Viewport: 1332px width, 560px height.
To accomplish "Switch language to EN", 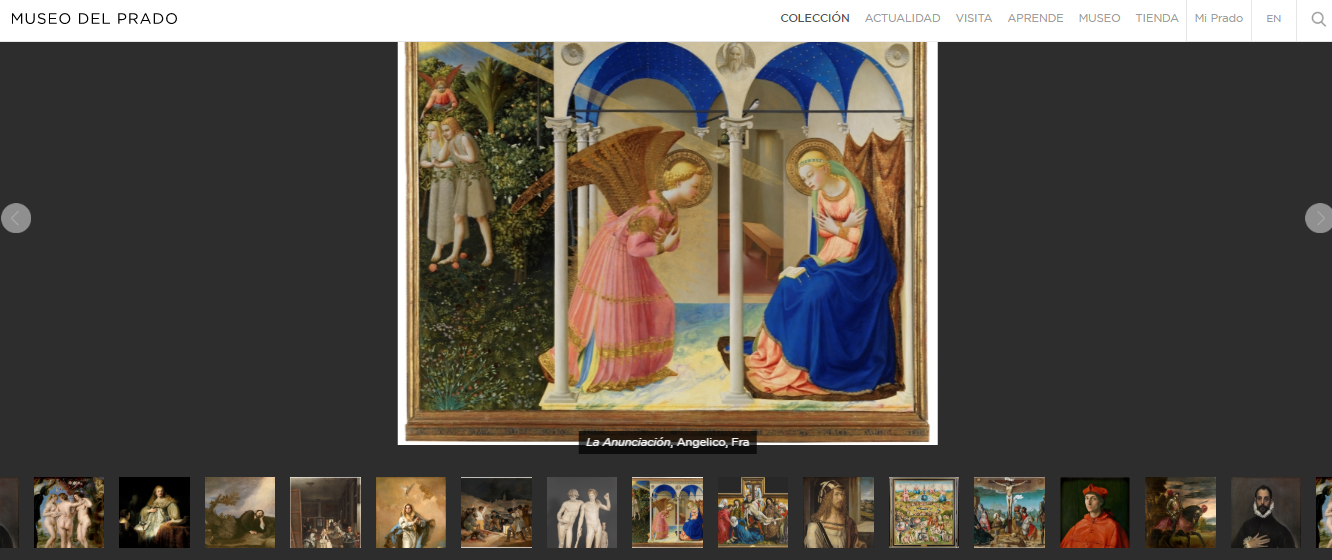I will pos(1273,18).
